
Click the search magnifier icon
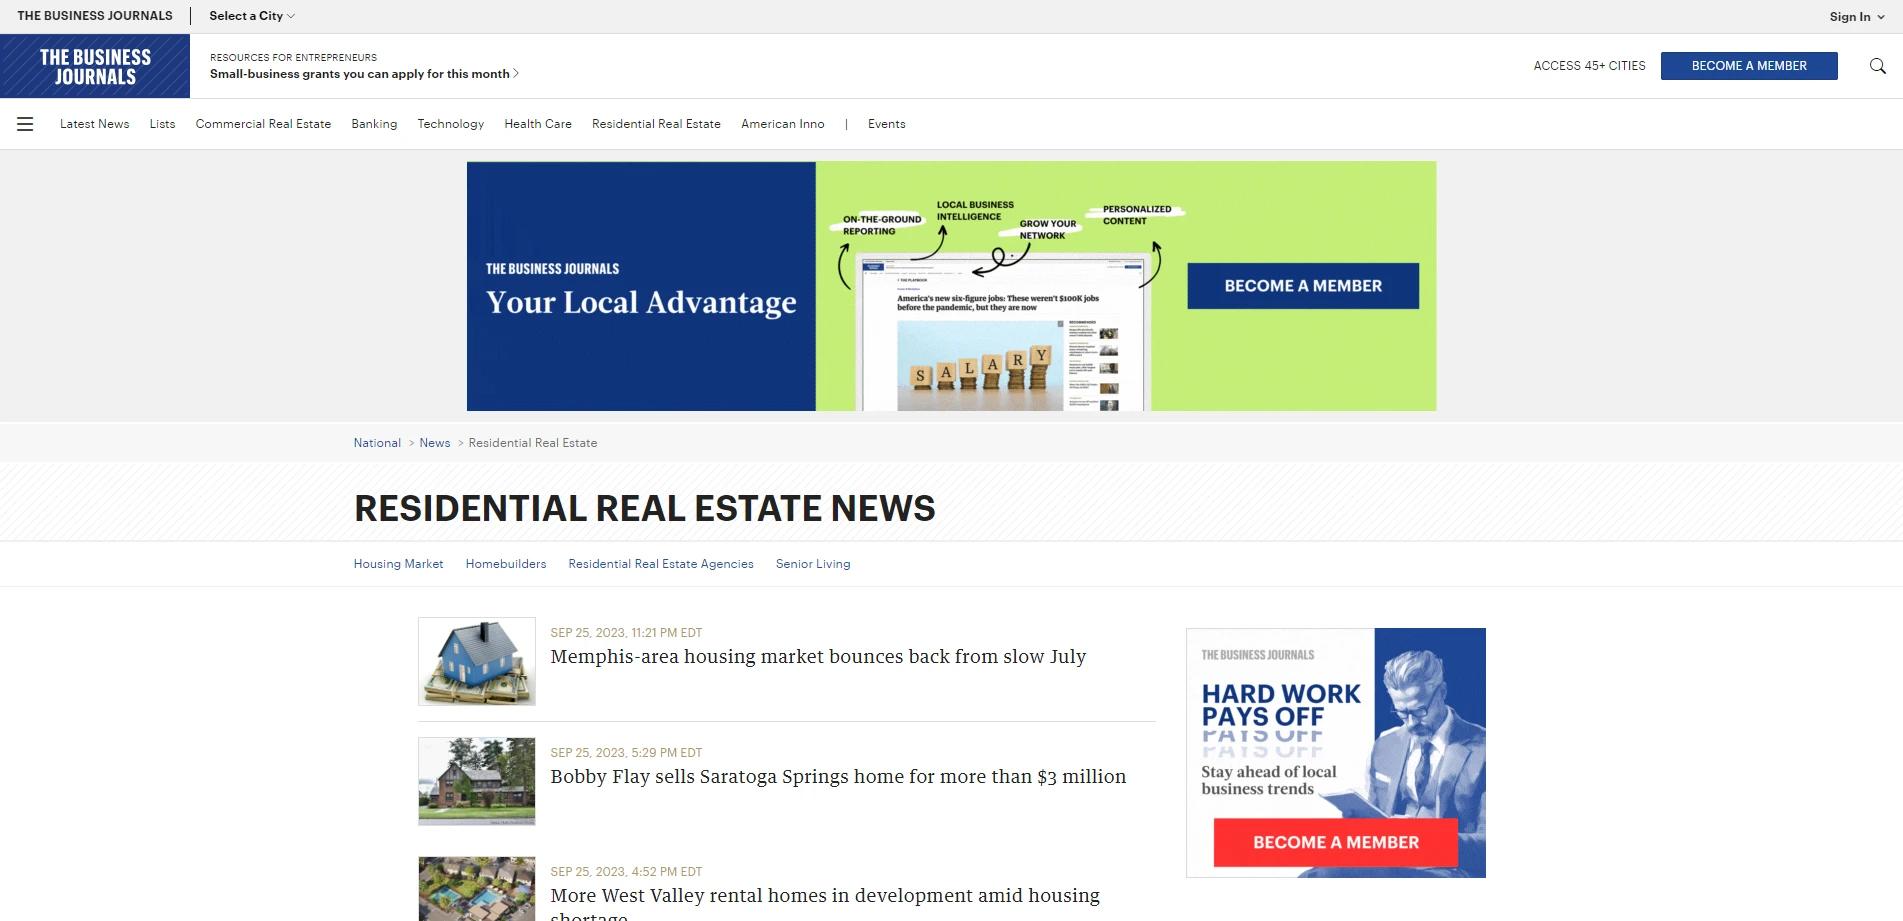coord(1877,66)
